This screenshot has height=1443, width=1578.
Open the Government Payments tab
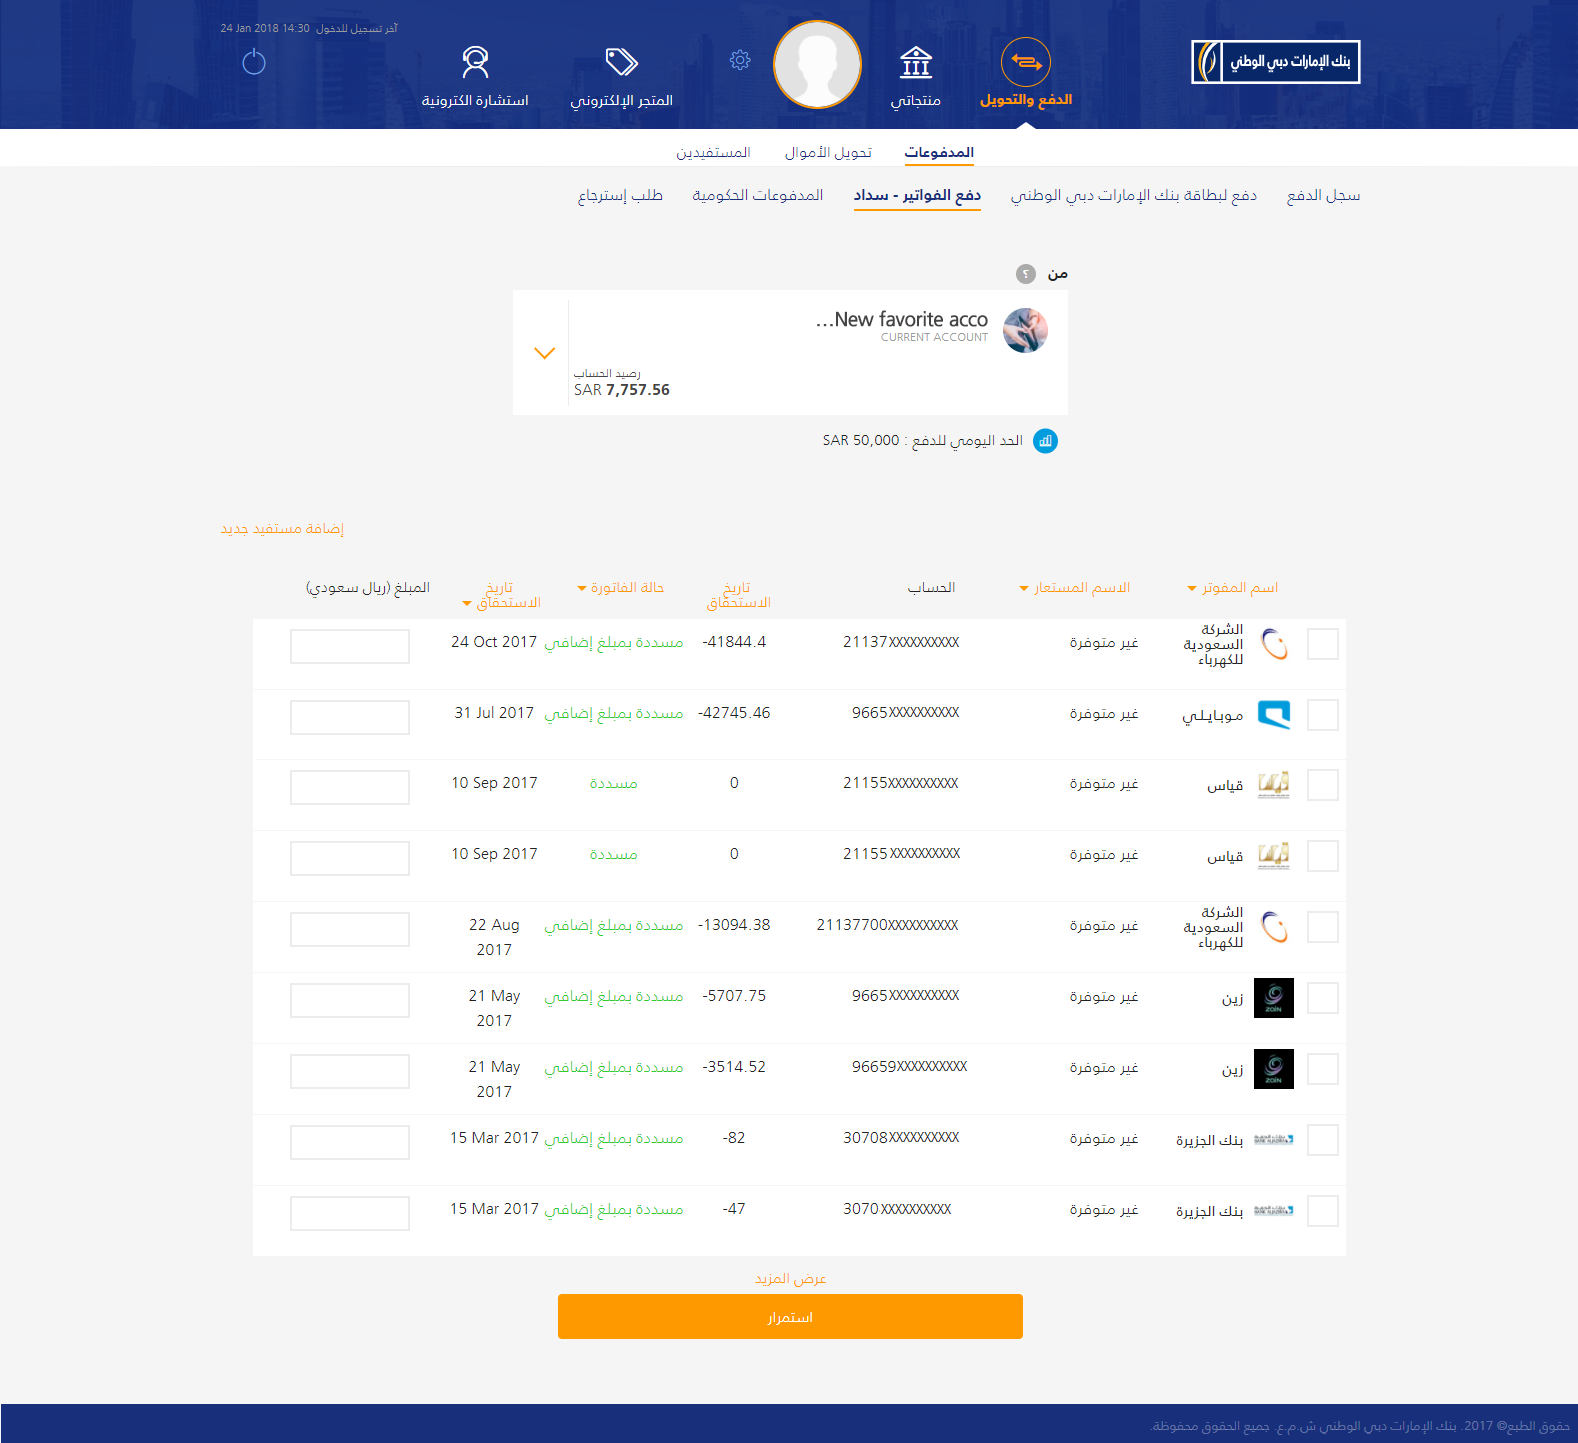point(757,195)
